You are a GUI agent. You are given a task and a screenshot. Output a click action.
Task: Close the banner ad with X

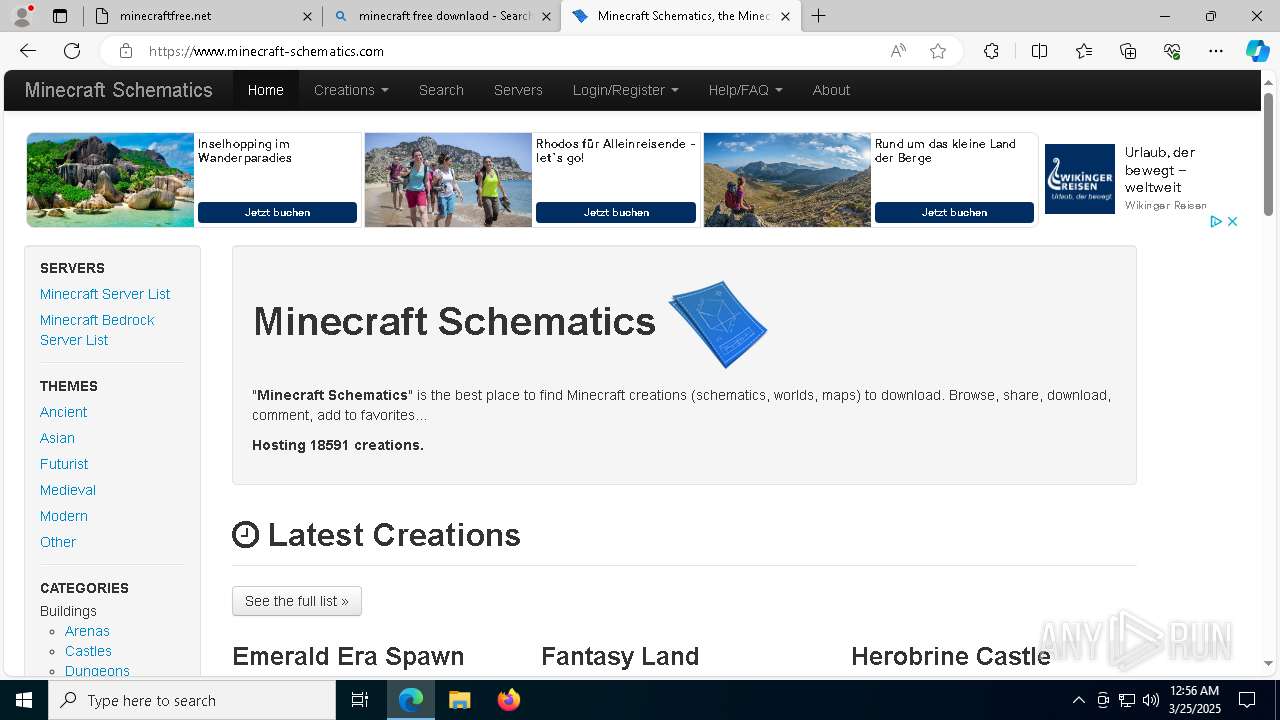[x=1232, y=222]
